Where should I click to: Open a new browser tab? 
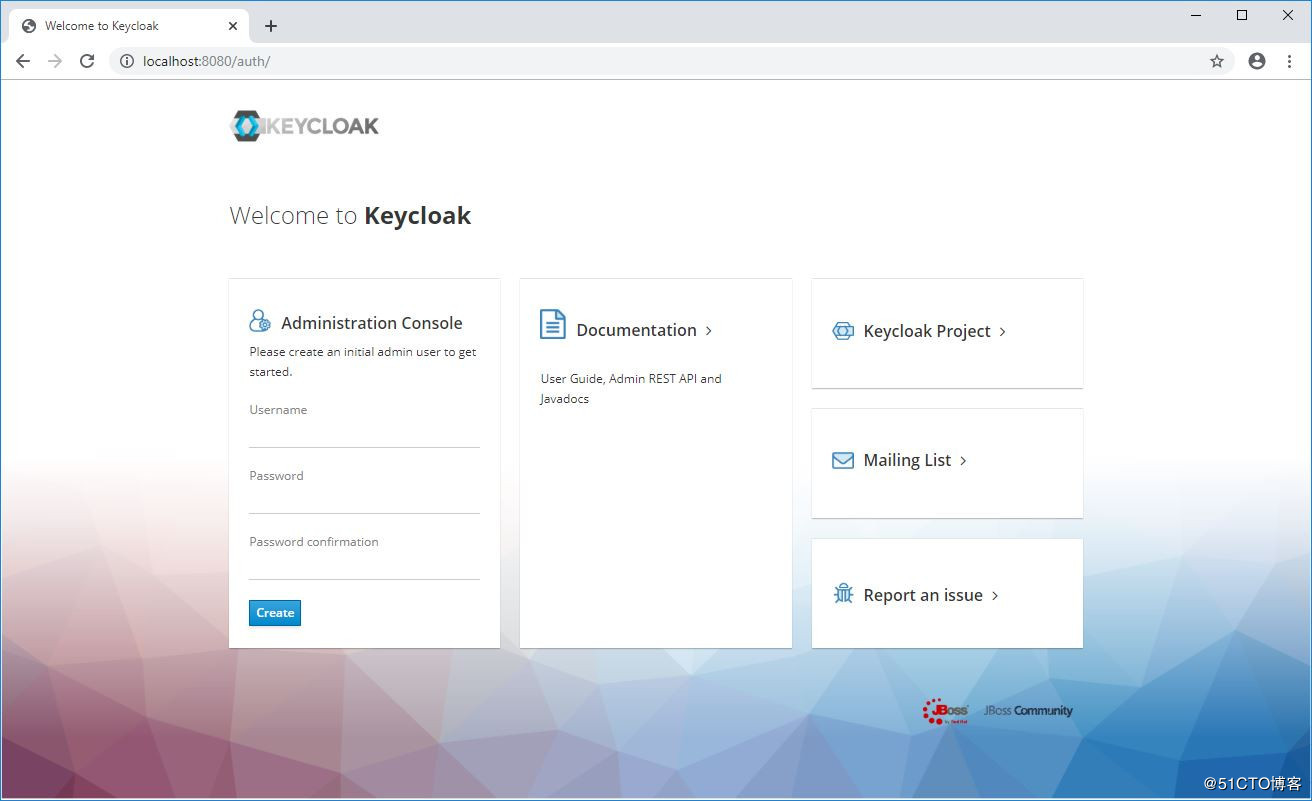point(270,26)
